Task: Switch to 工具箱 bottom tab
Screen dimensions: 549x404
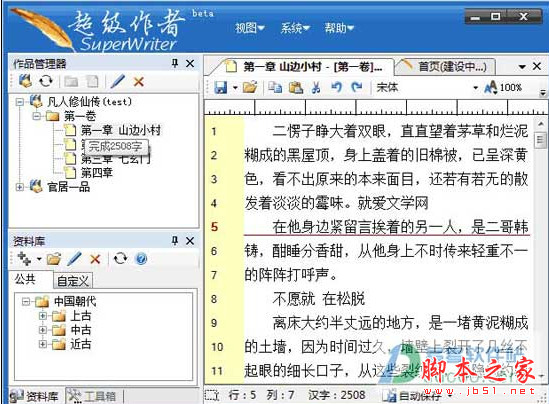Action: point(93,396)
